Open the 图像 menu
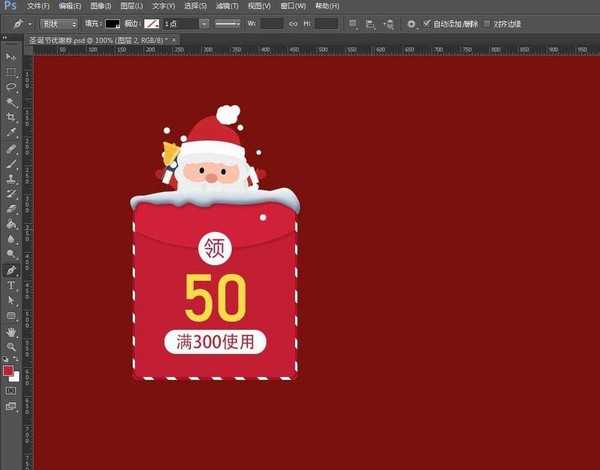This screenshot has height=470, width=600. [x=100, y=6]
